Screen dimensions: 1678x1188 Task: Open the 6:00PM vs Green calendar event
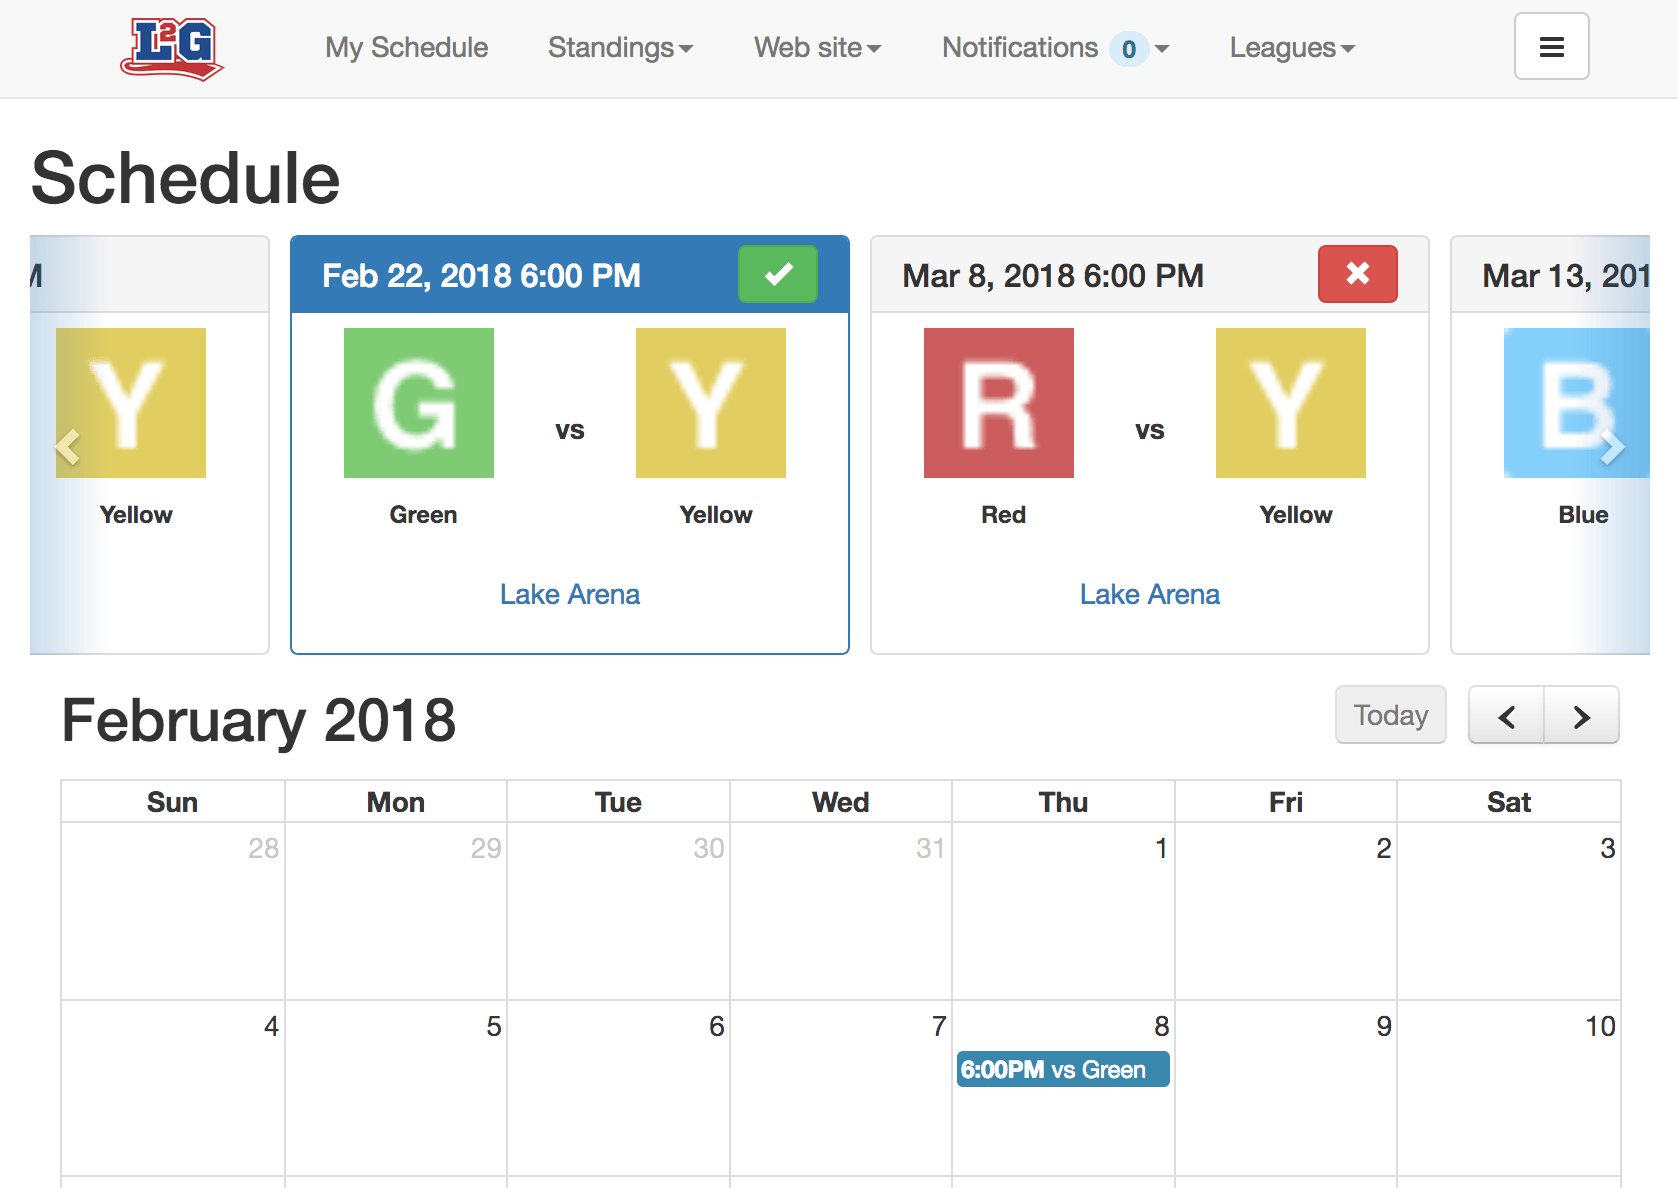coord(1063,1069)
